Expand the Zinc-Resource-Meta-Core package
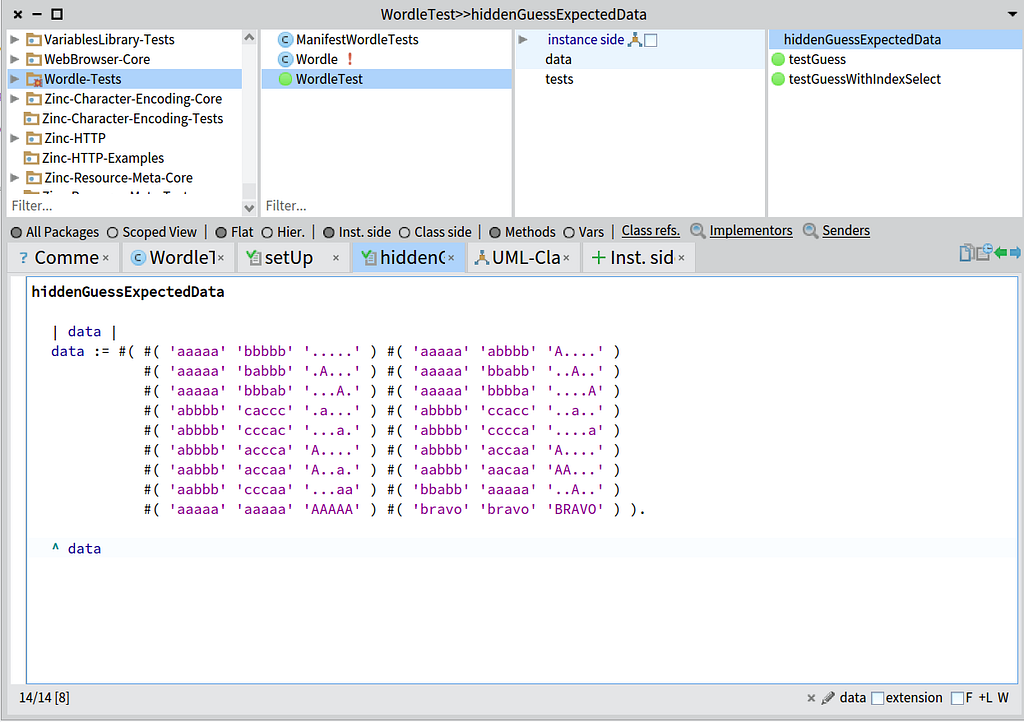Image resolution: width=1024 pixels, height=722 pixels. 14,178
